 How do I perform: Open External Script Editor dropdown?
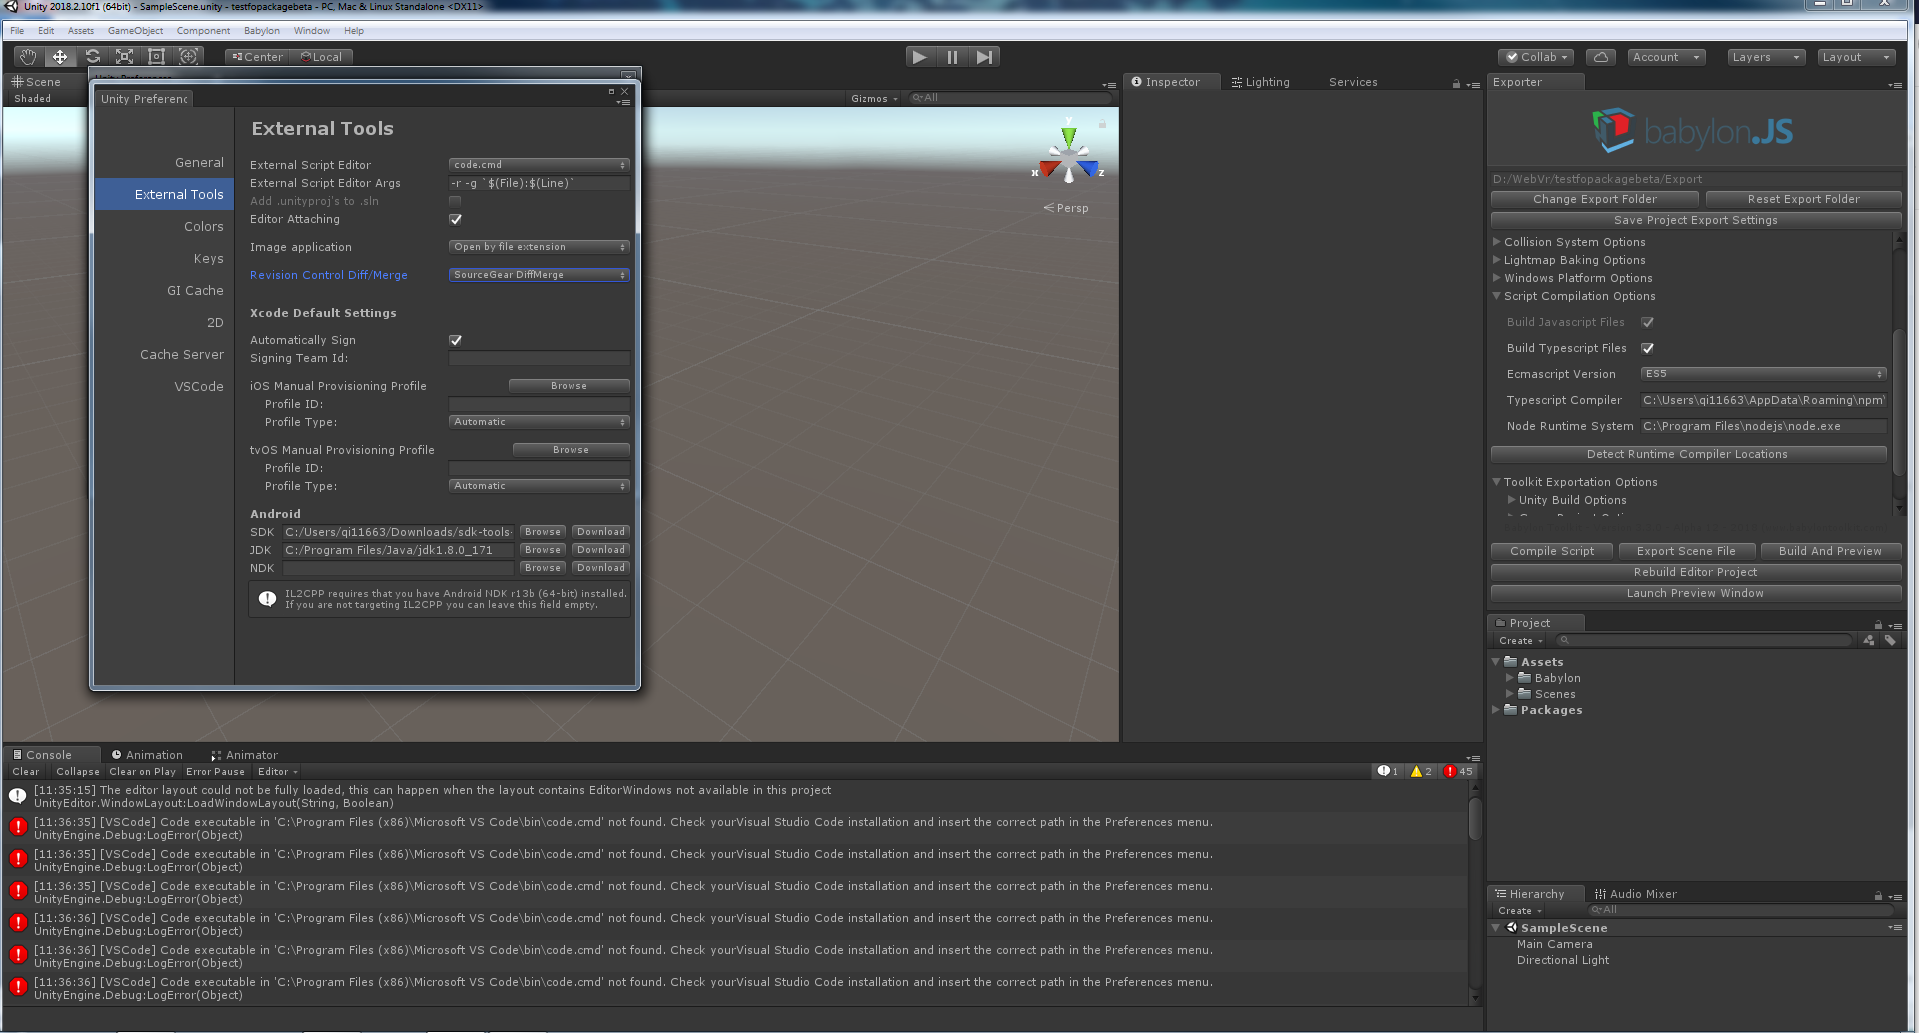[539, 165]
